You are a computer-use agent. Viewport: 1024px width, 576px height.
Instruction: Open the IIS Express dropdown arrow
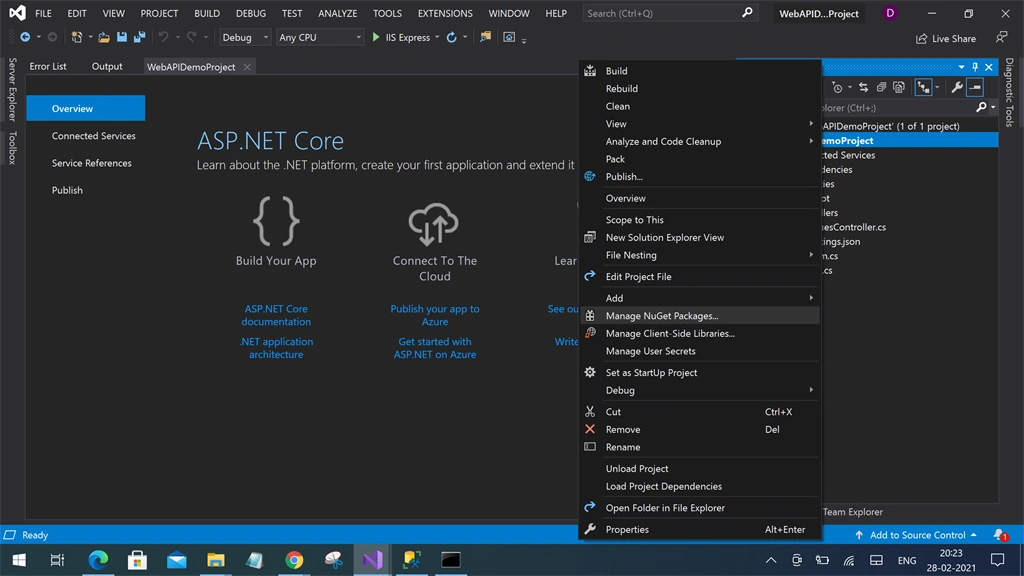pyautogui.click(x=437, y=37)
